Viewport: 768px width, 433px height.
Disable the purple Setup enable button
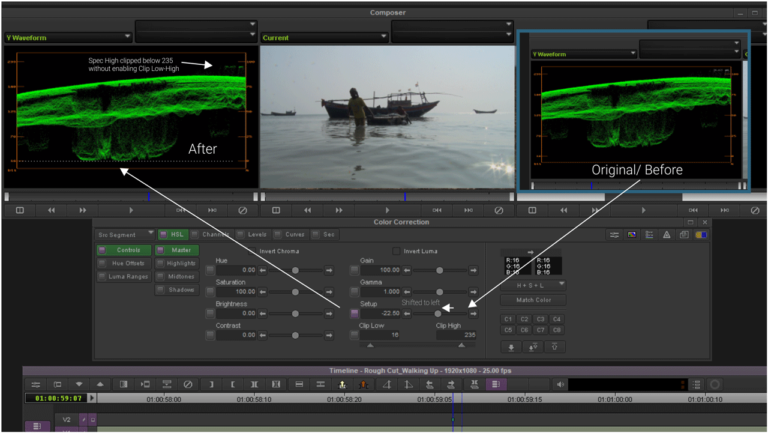pos(355,313)
